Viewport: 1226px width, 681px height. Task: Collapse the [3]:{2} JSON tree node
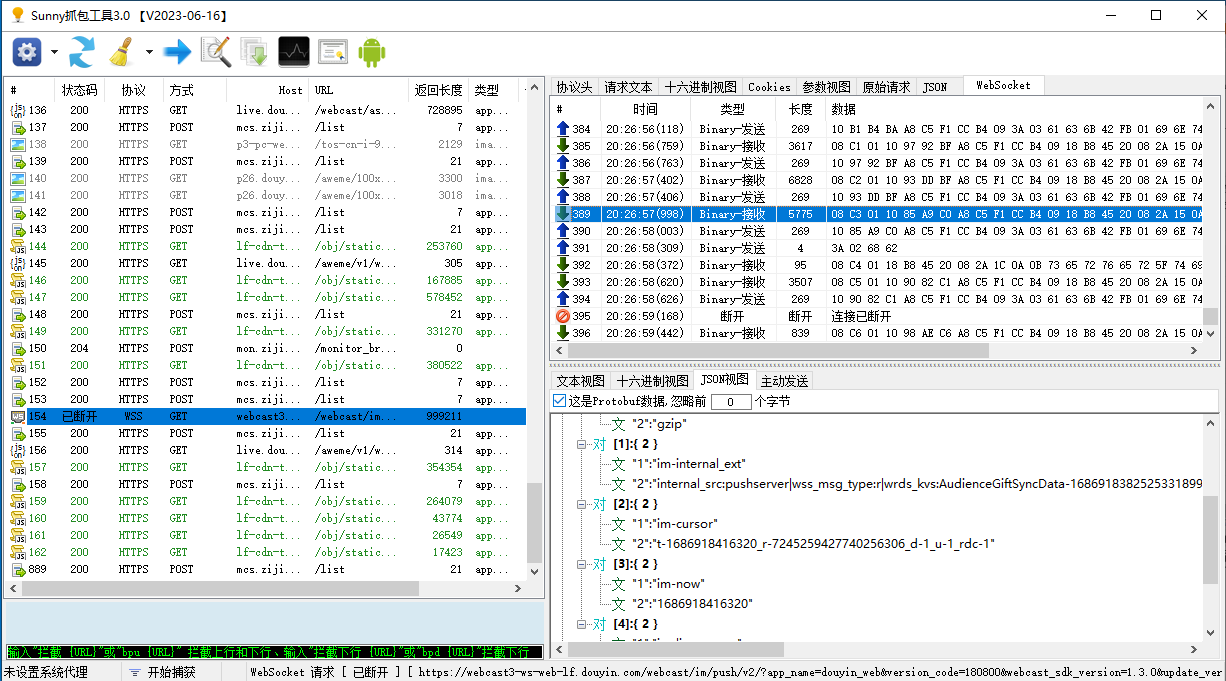[582, 564]
